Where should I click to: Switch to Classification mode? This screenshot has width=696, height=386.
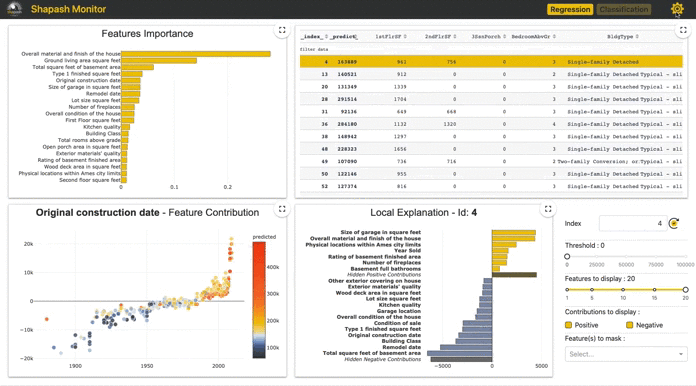pos(624,9)
